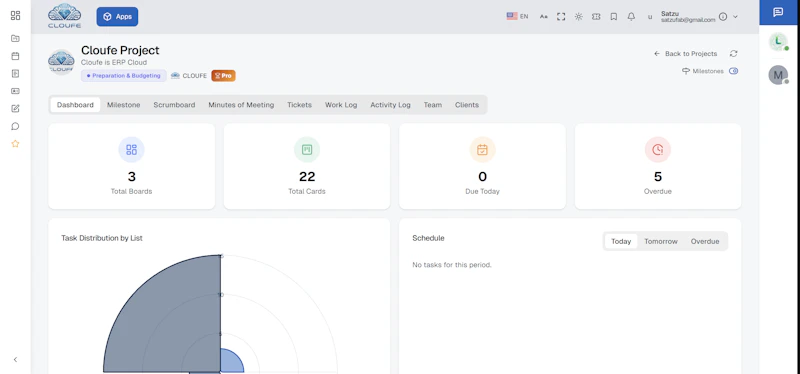Toggle the Milestones switch
Screen dimensions: 800x374
(733, 71)
